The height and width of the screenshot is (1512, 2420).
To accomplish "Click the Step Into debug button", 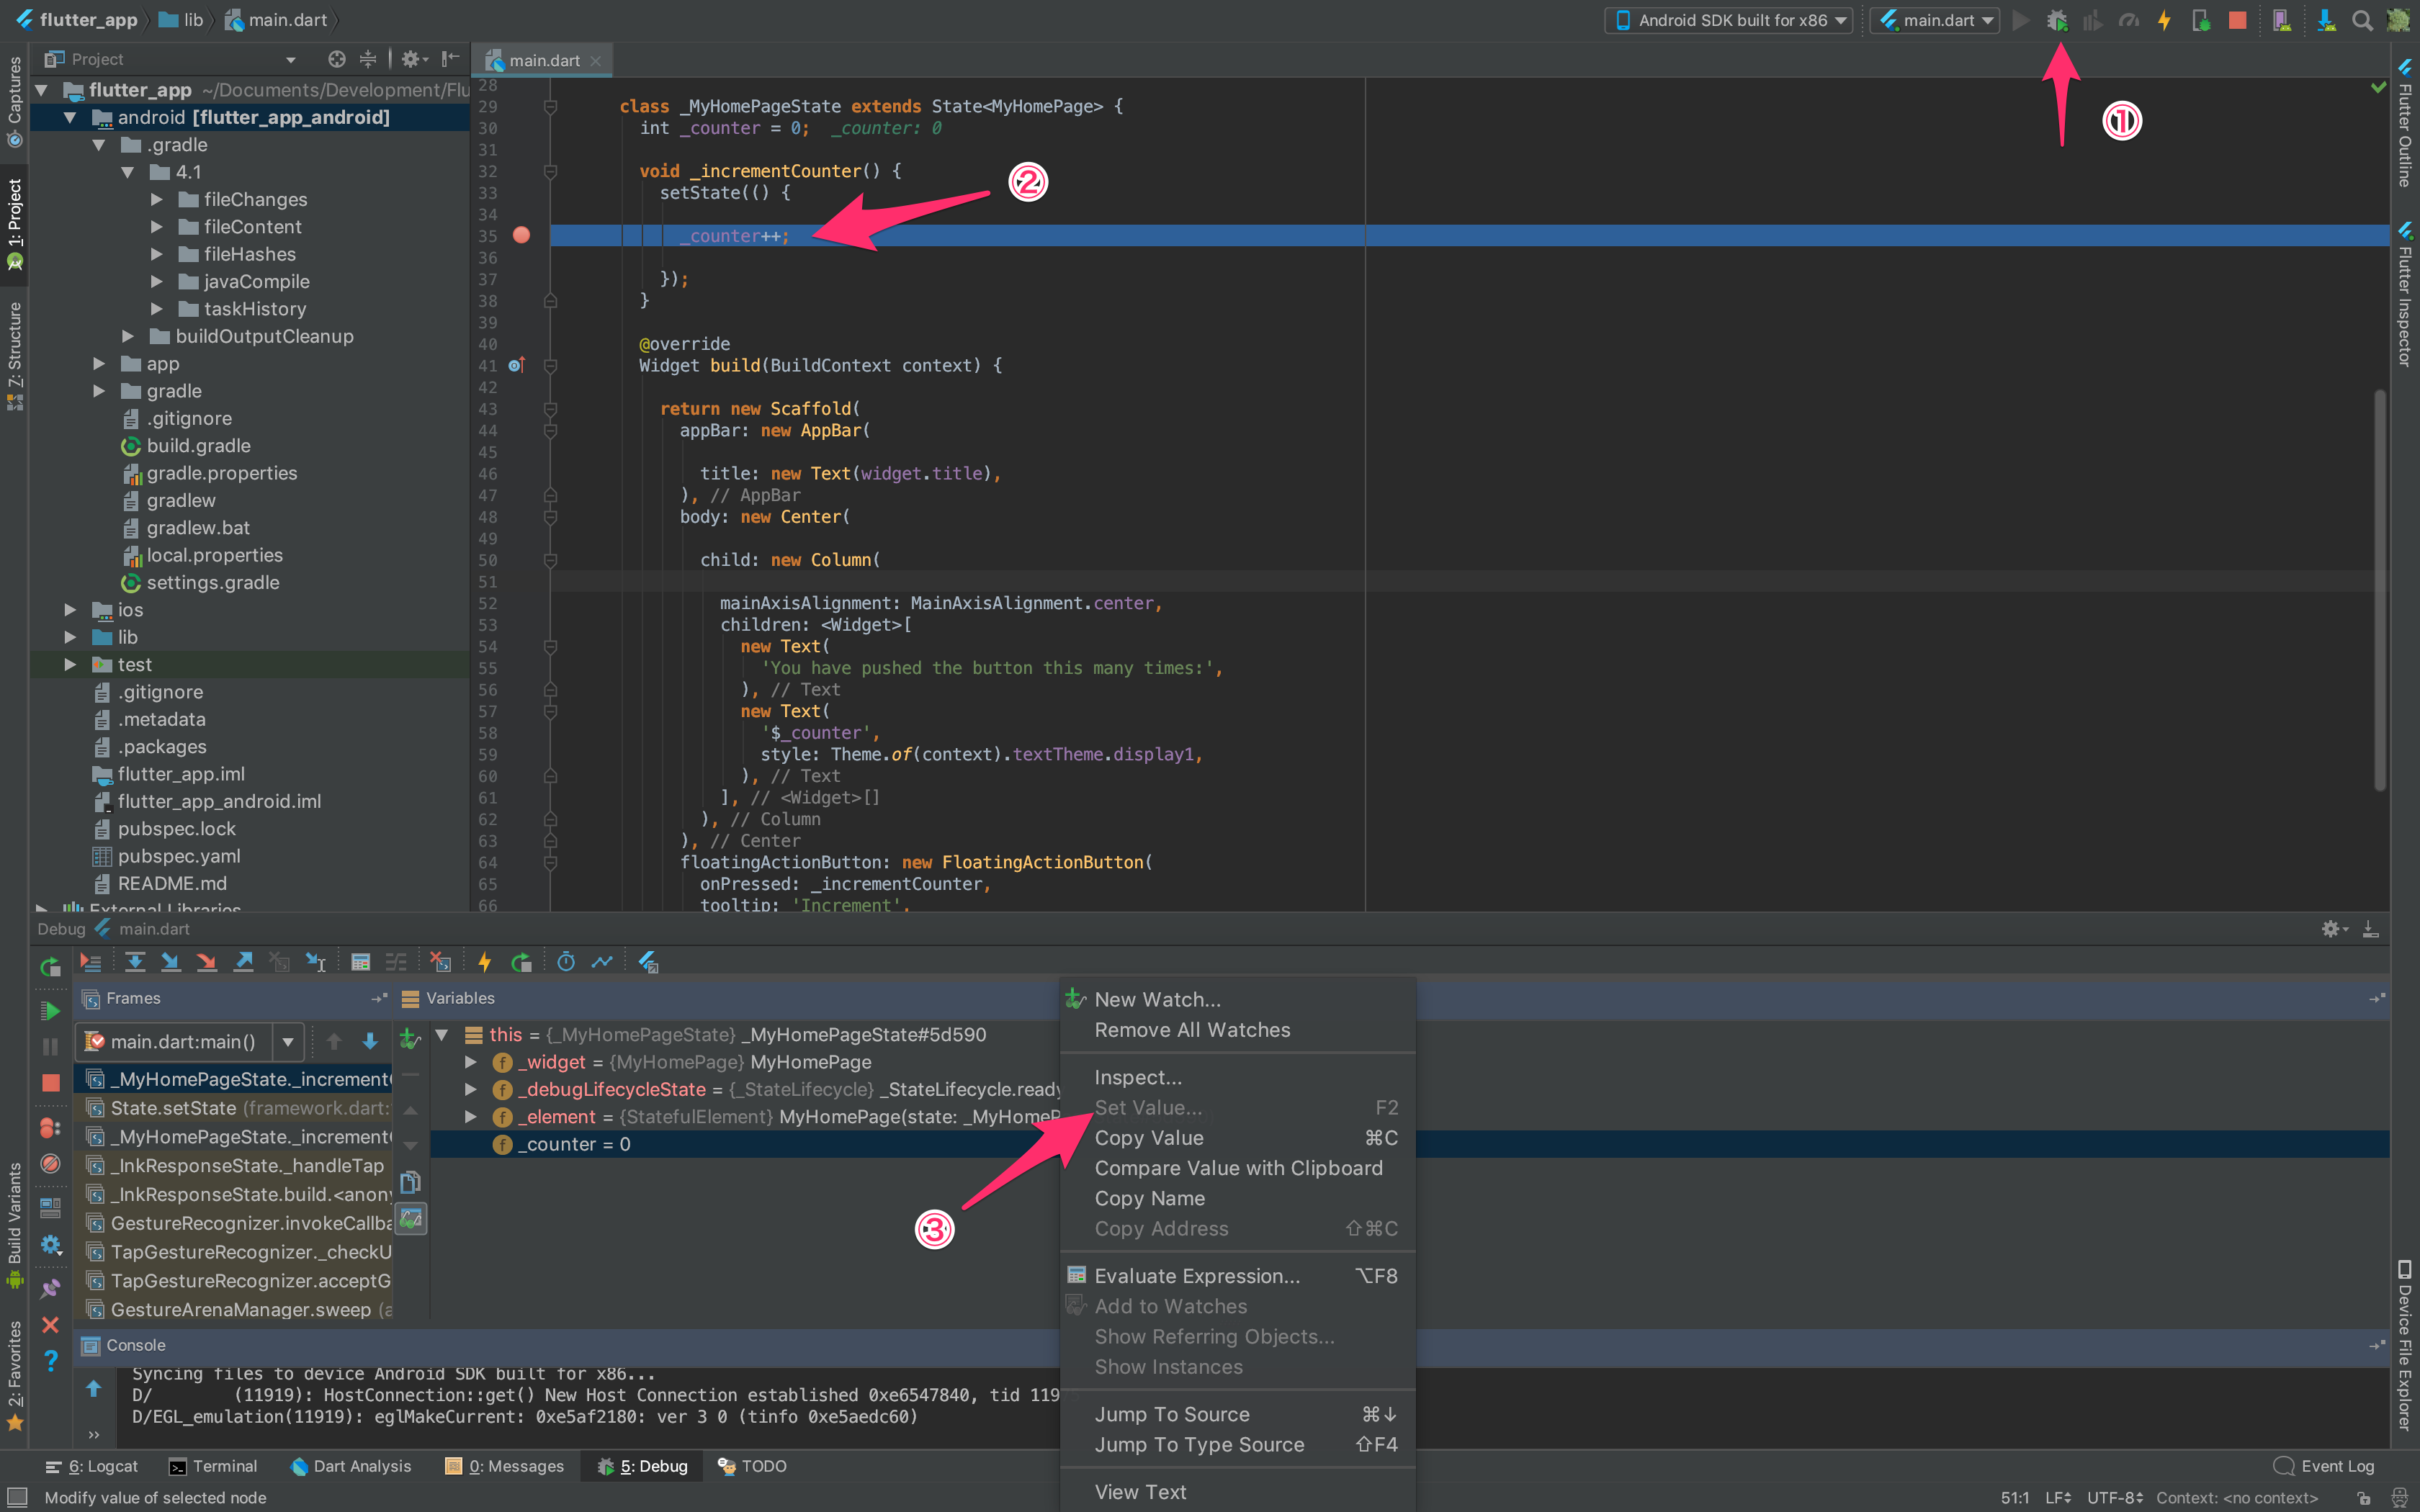I will coord(171,962).
